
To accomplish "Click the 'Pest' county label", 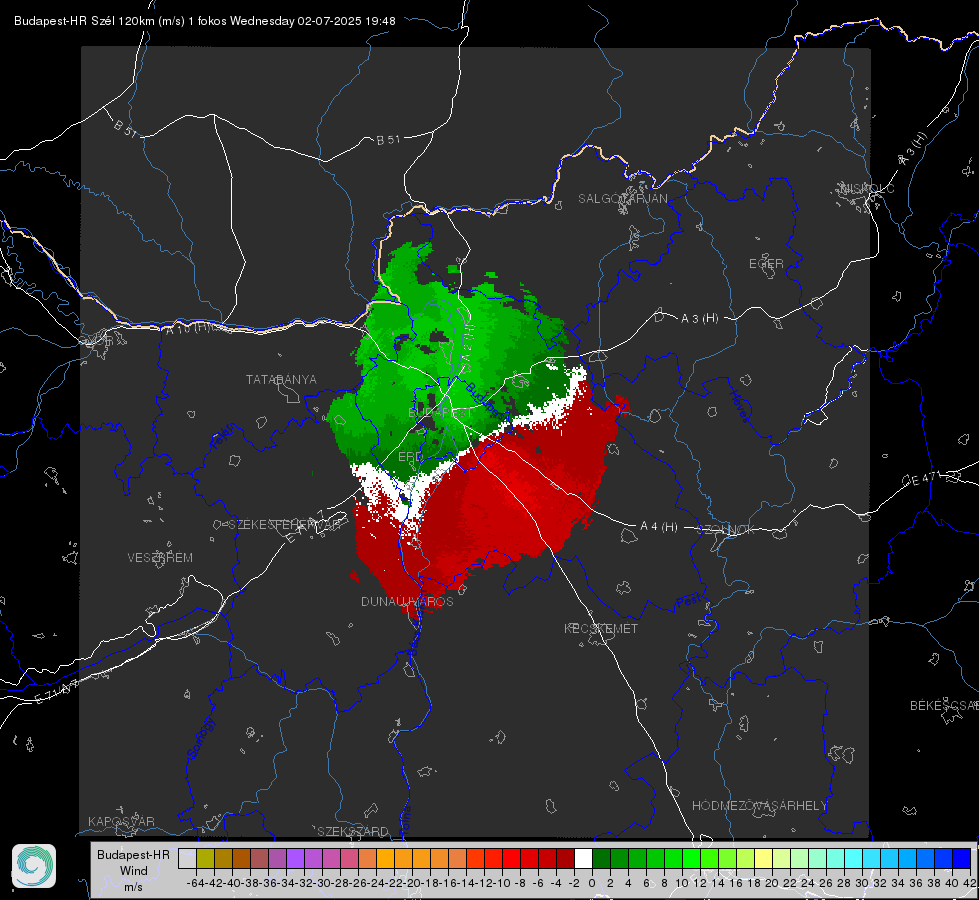I will 688,602.
